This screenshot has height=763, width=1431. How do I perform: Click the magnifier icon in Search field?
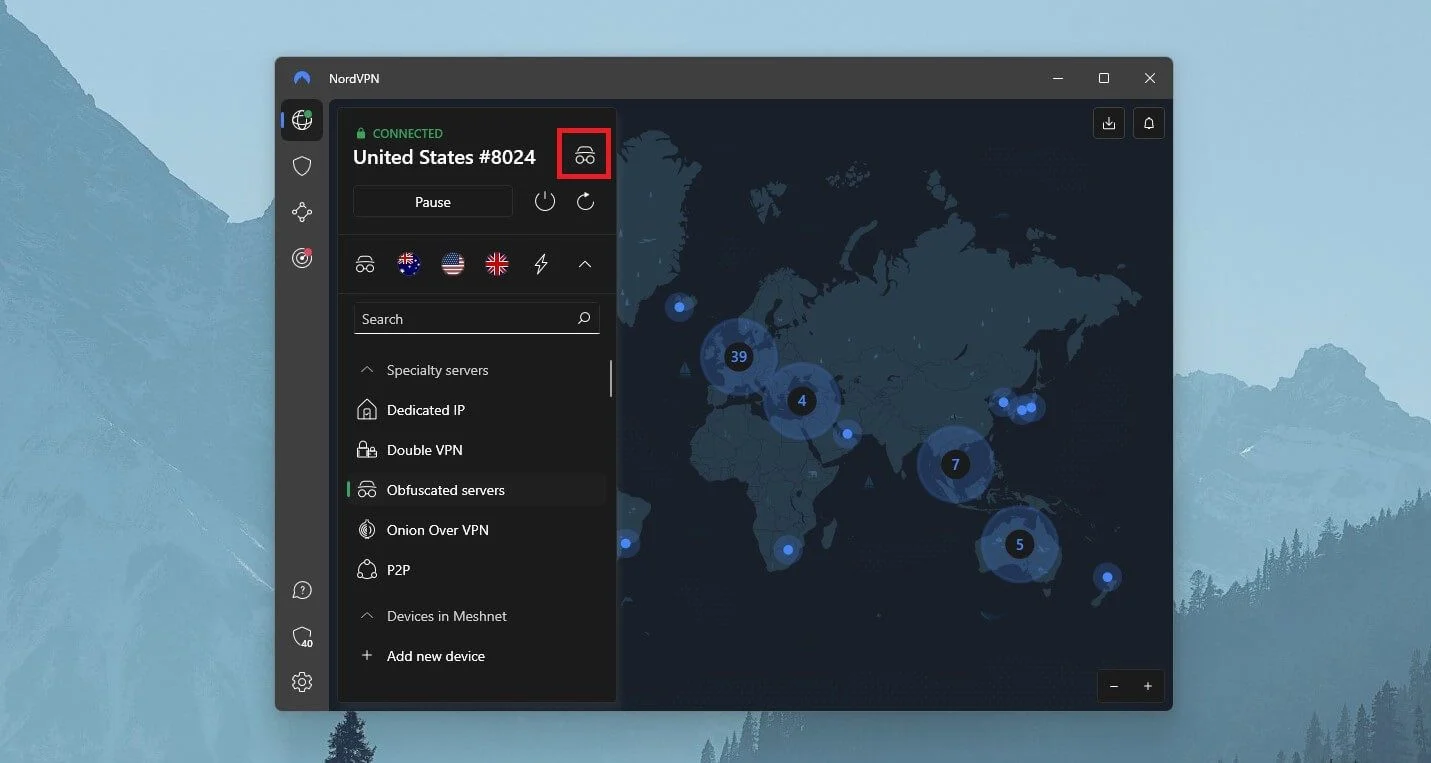tap(584, 319)
